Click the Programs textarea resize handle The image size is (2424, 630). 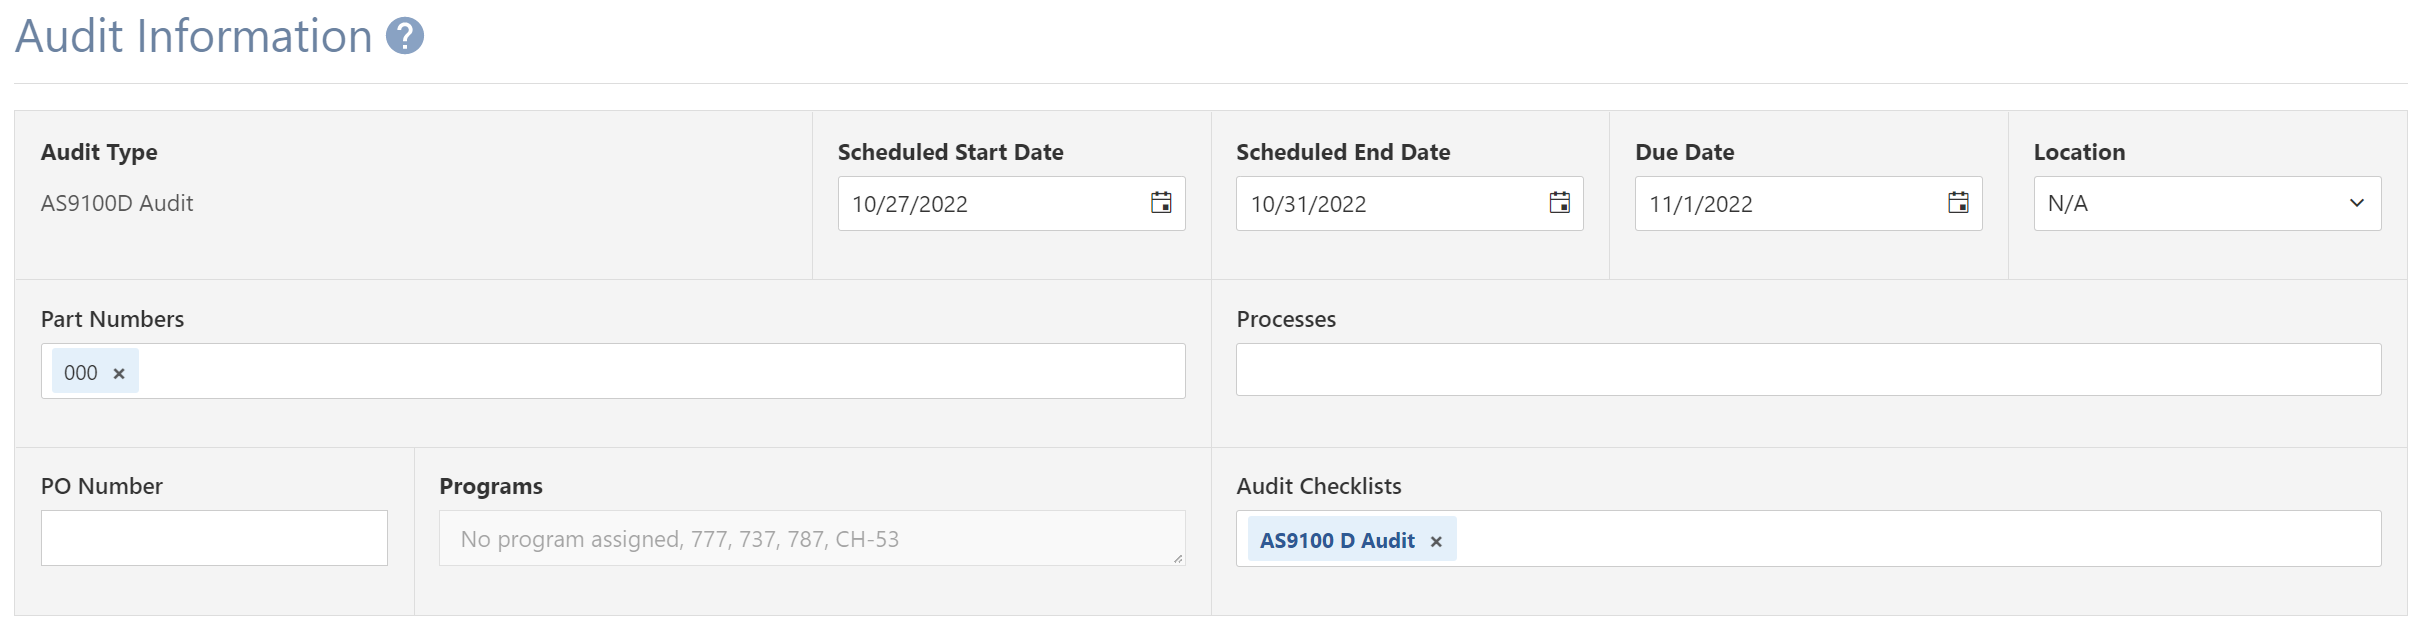coord(1178,558)
